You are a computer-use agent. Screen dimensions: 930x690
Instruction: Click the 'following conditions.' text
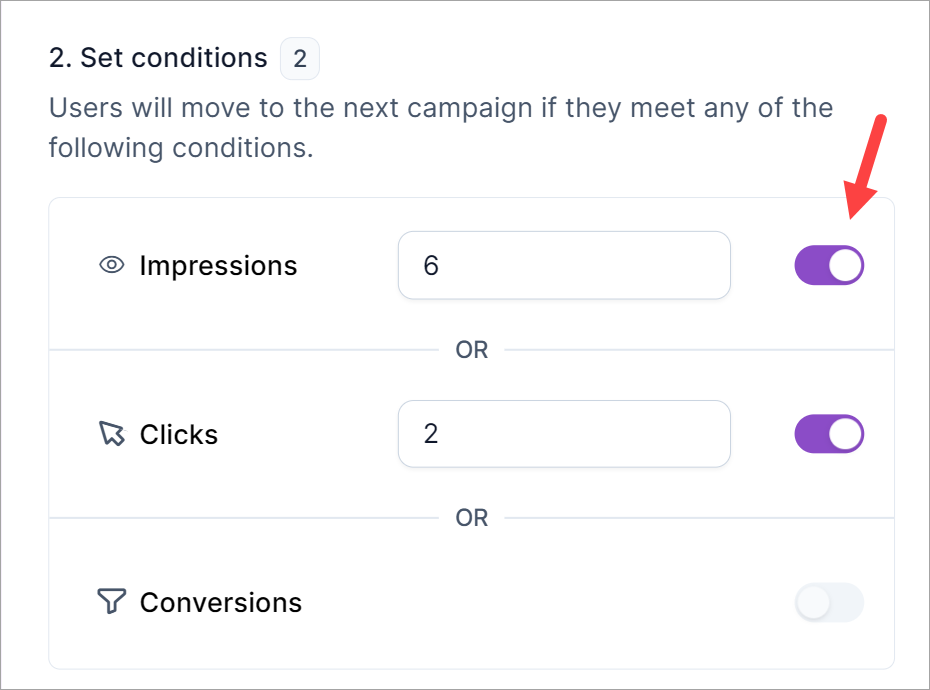[181, 148]
